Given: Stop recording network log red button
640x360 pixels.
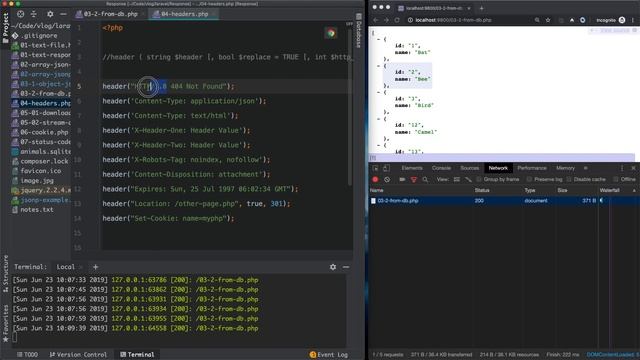Looking at the screenshot, I should (x=376, y=180).
